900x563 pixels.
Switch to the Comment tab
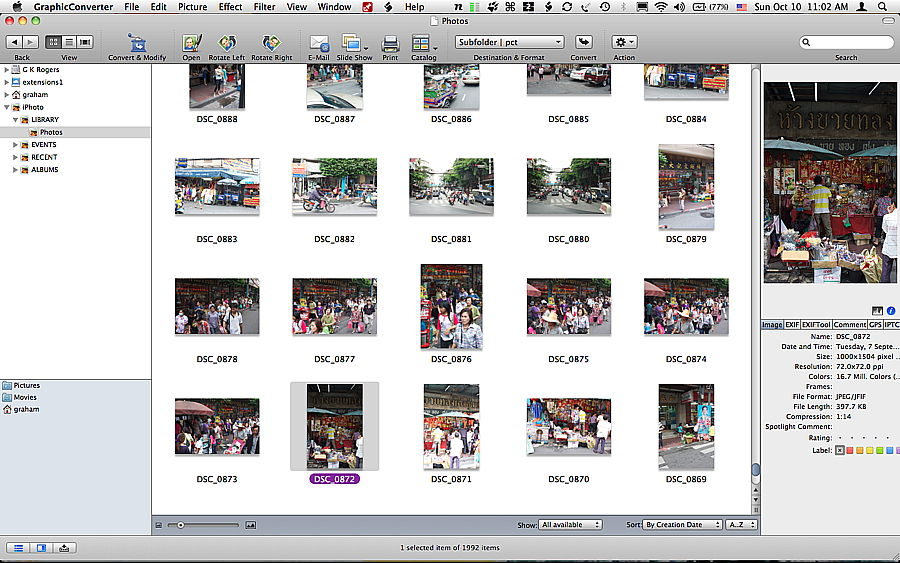click(849, 325)
